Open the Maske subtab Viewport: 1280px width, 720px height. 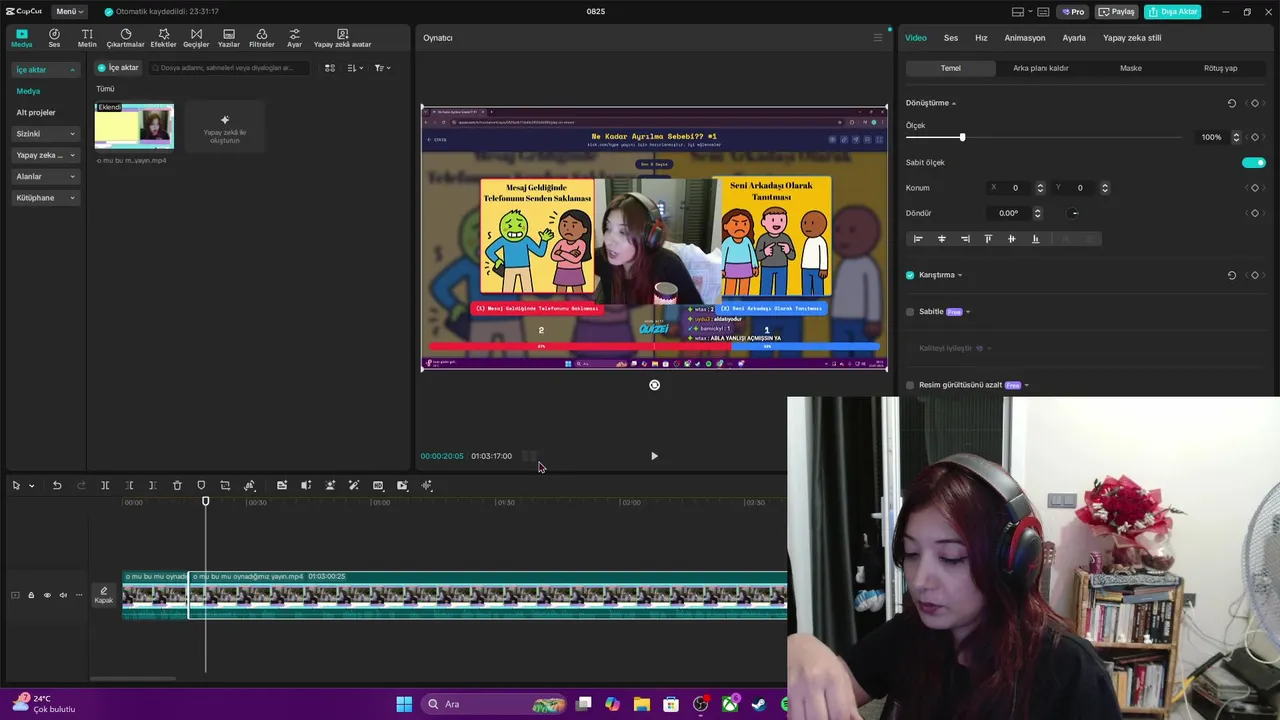(1131, 68)
